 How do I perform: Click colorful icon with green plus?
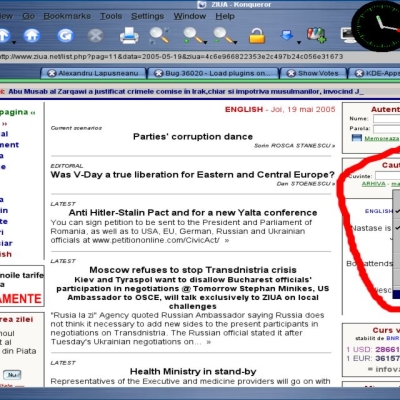click(316, 35)
